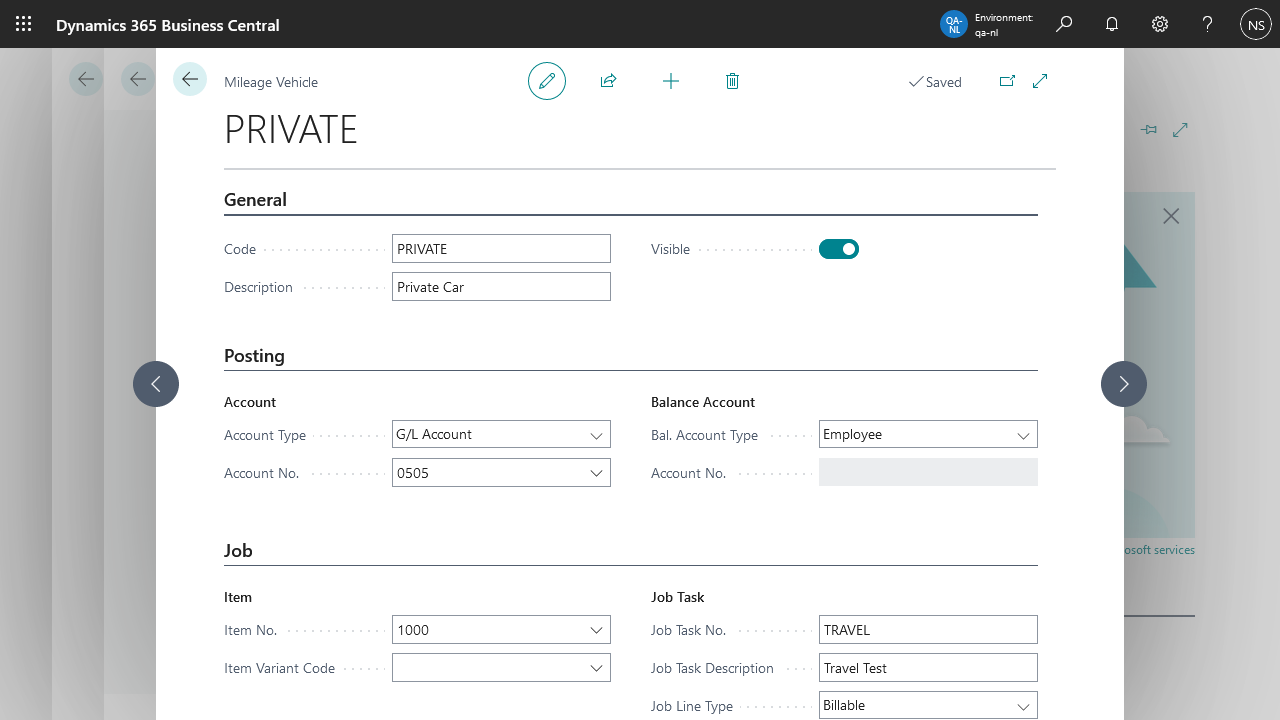Toggle the Visible switch off
The height and width of the screenshot is (720, 1280).
(838, 249)
